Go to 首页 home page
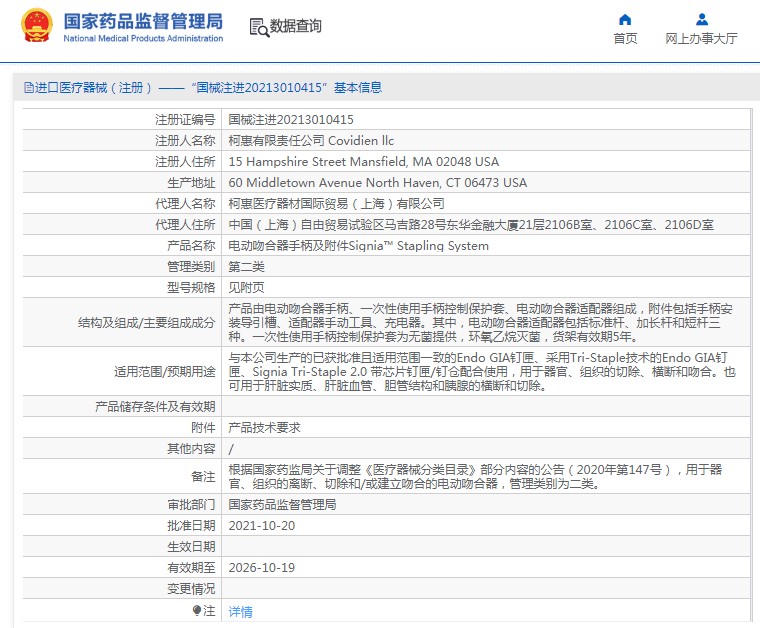Viewport: 760px width, 628px height. pos(625,38)
